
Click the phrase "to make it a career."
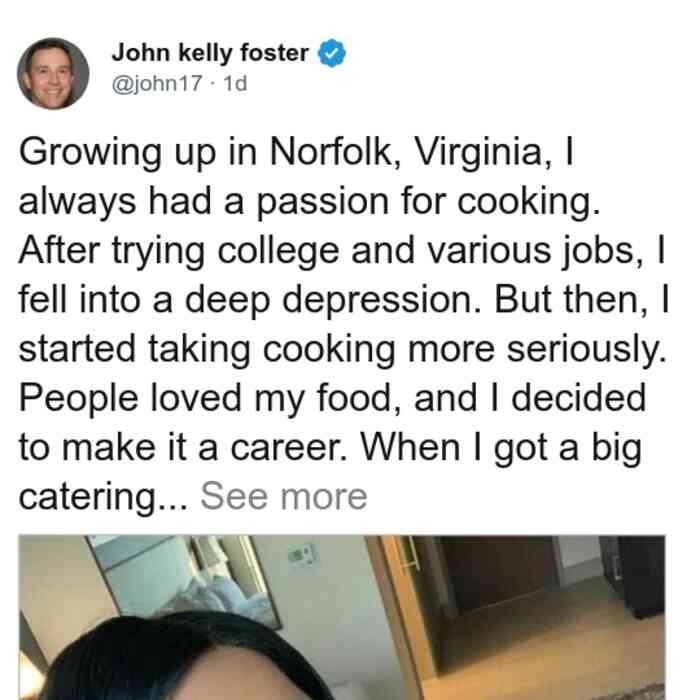pos(183,447)
